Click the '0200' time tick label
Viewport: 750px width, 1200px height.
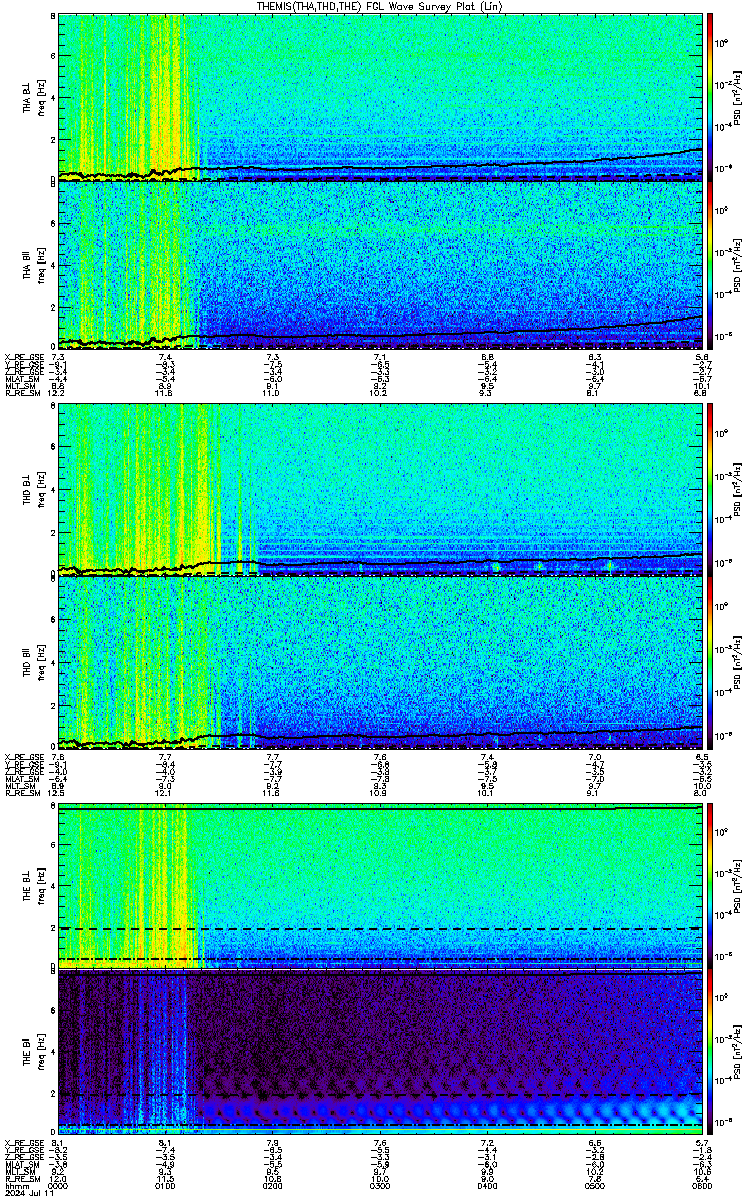point(273,1185)
